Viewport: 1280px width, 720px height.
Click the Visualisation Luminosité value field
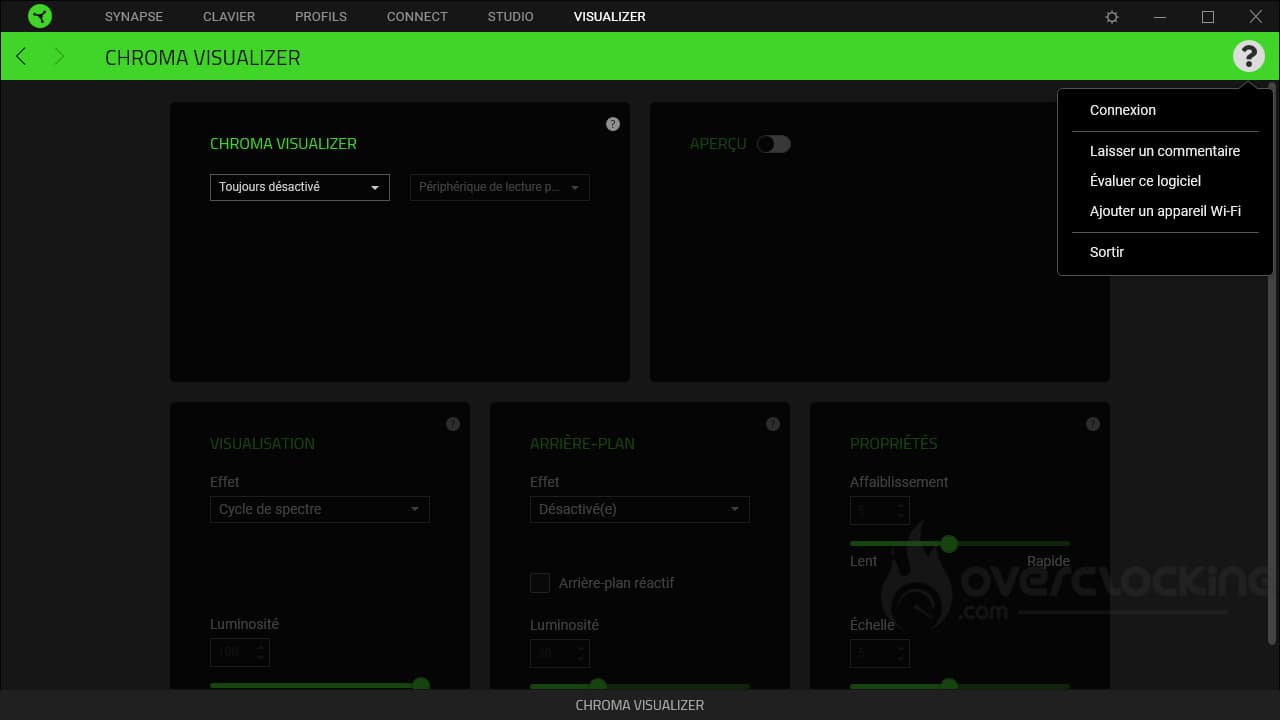240,652
